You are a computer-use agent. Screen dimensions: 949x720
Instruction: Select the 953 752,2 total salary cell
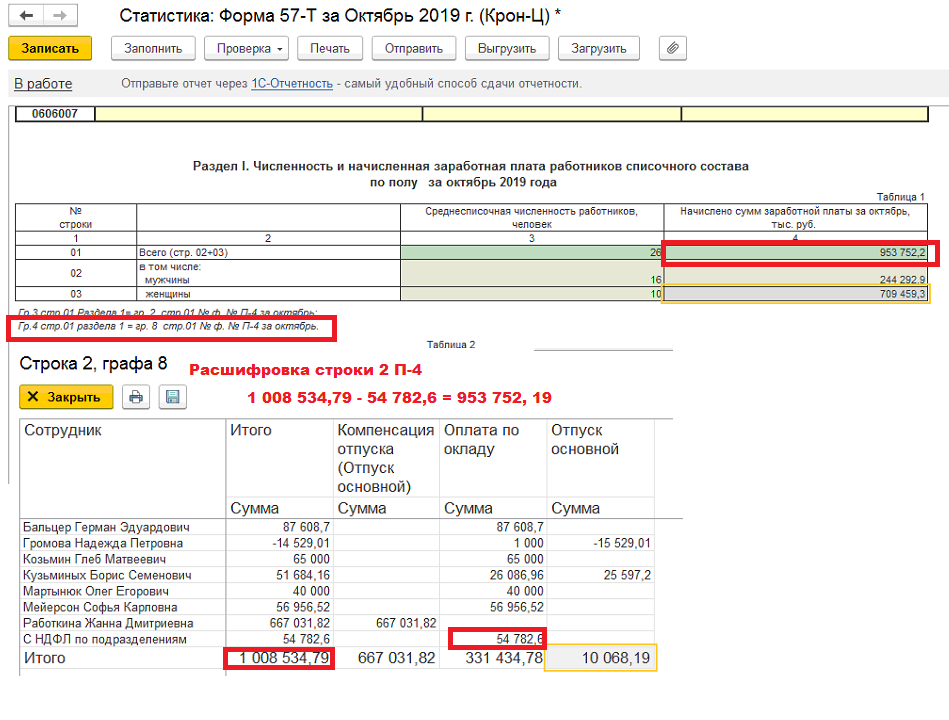click(795, 252)
